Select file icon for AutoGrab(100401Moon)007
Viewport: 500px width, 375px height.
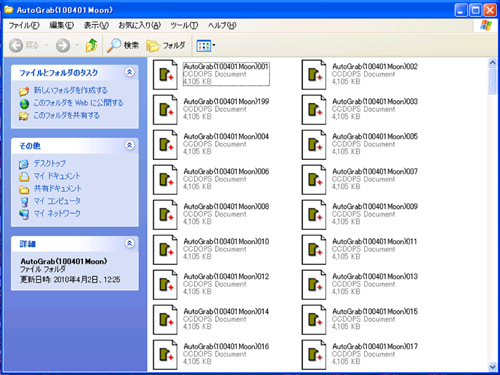[x=314, y=180]
